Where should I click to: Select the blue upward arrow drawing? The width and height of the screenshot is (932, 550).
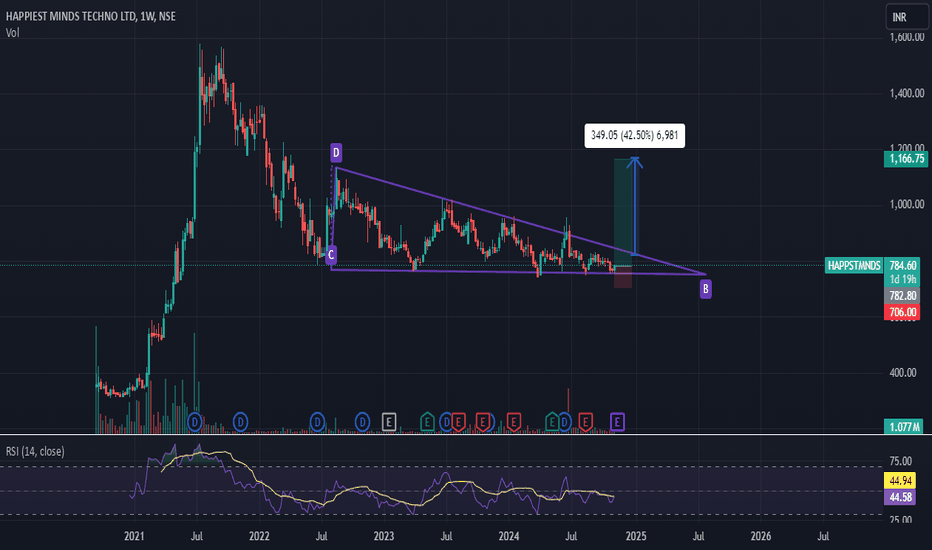[x=635, y=205]
